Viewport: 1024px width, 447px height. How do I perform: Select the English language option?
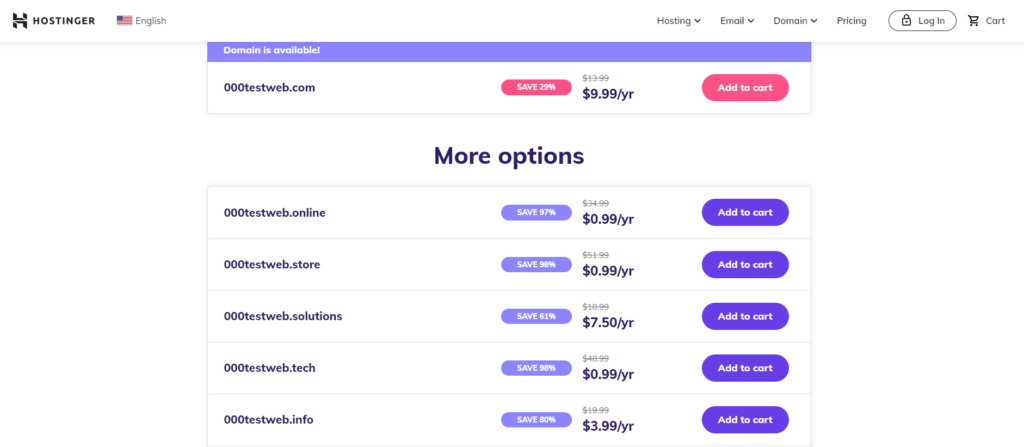[x=151, y=20]
